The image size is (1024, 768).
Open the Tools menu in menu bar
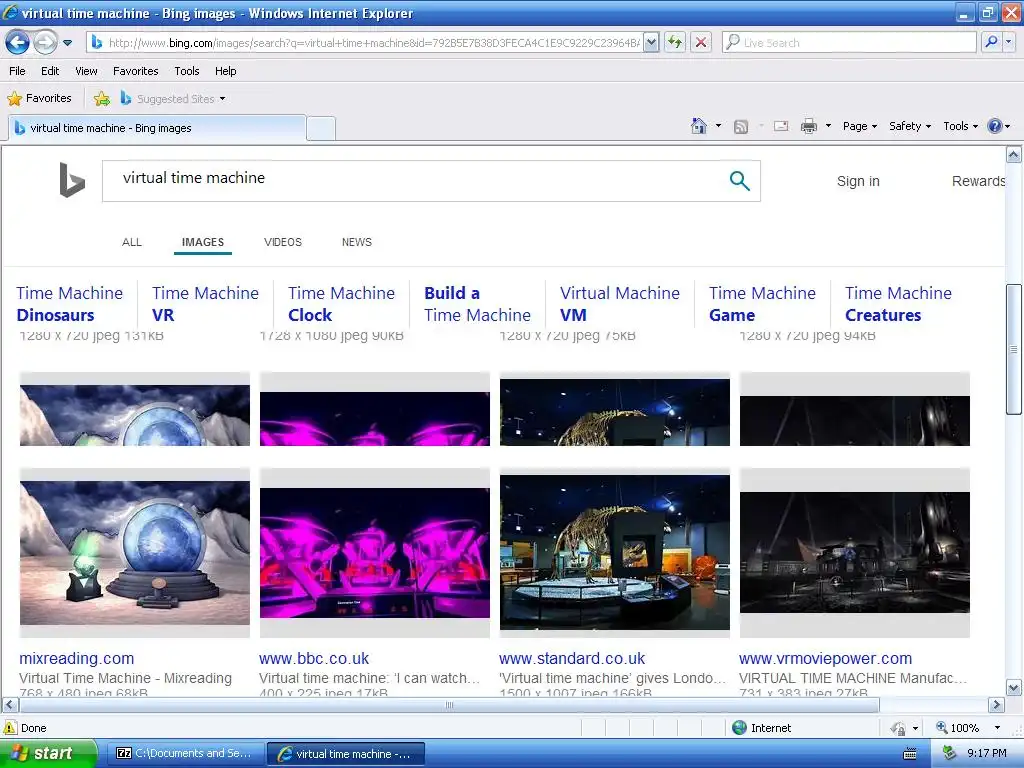coord(187,71)
